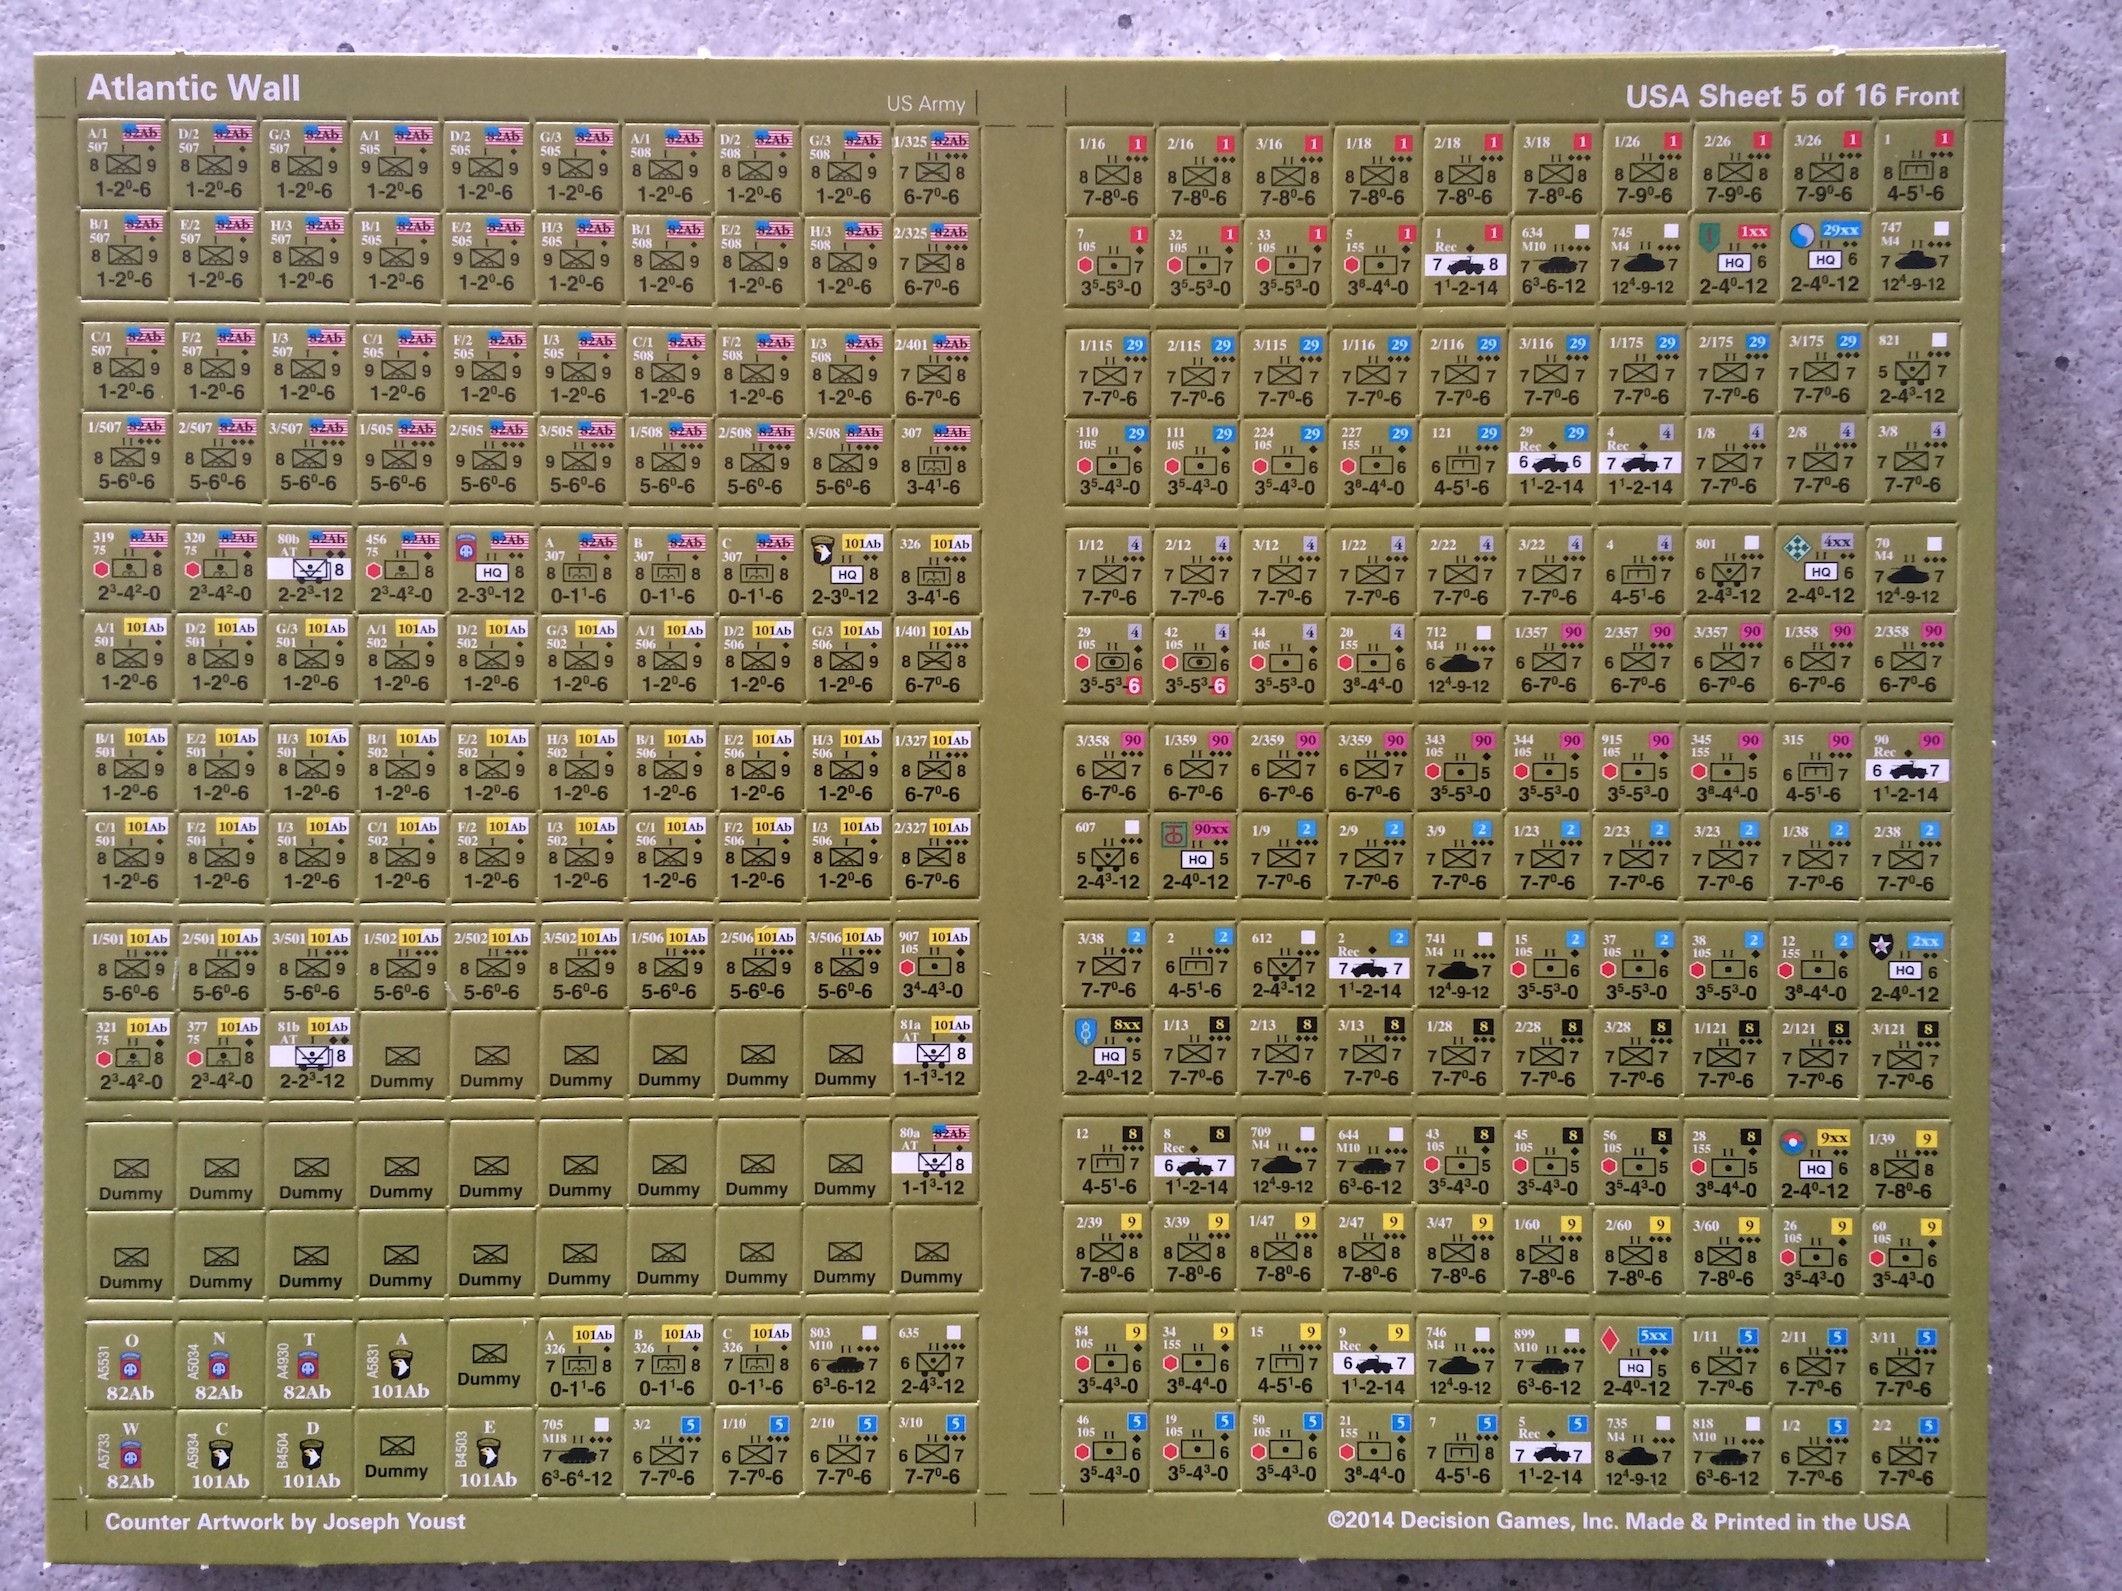Select the 82Ab marker labeled W
Image resolution: width=2122 pixels, height=1591 pixels.
coord(131,1454)
